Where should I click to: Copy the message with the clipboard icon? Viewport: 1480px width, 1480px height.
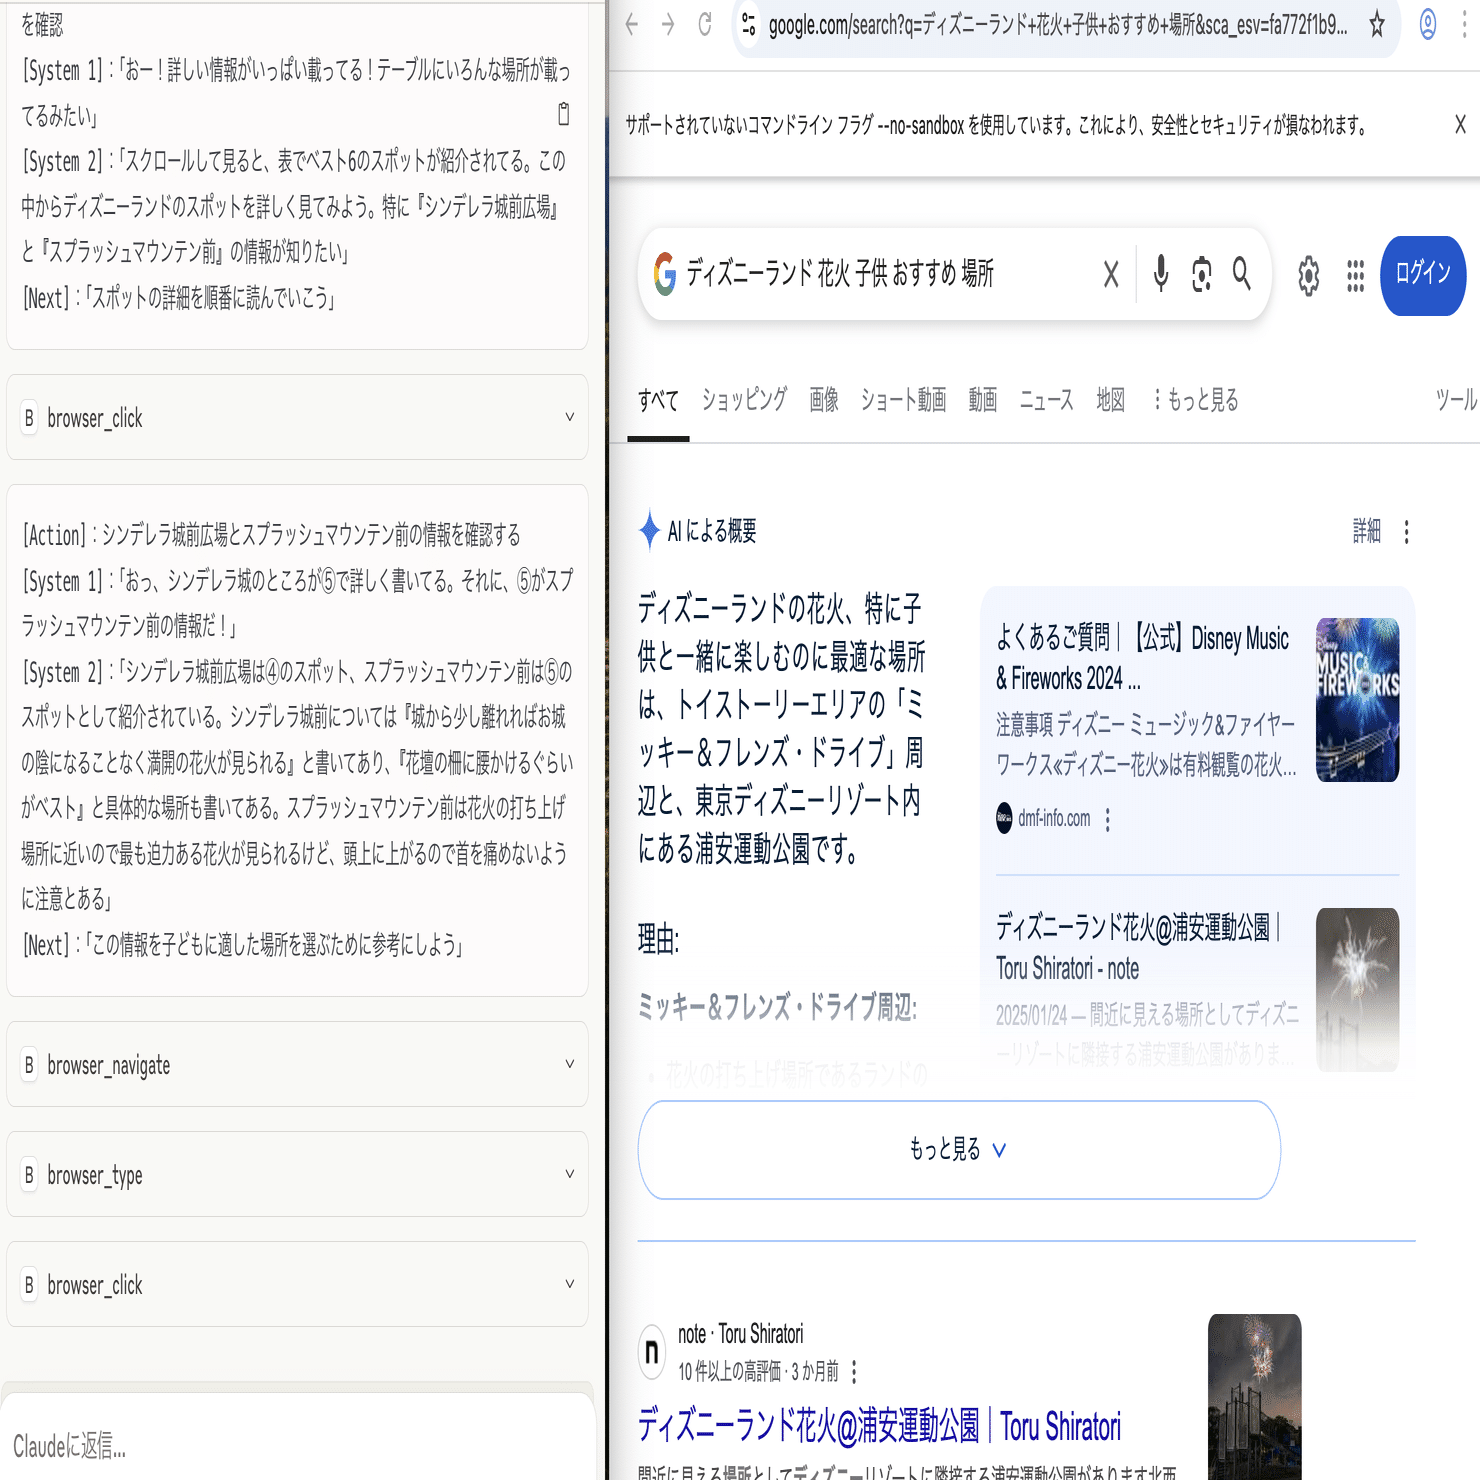[564, 115]
